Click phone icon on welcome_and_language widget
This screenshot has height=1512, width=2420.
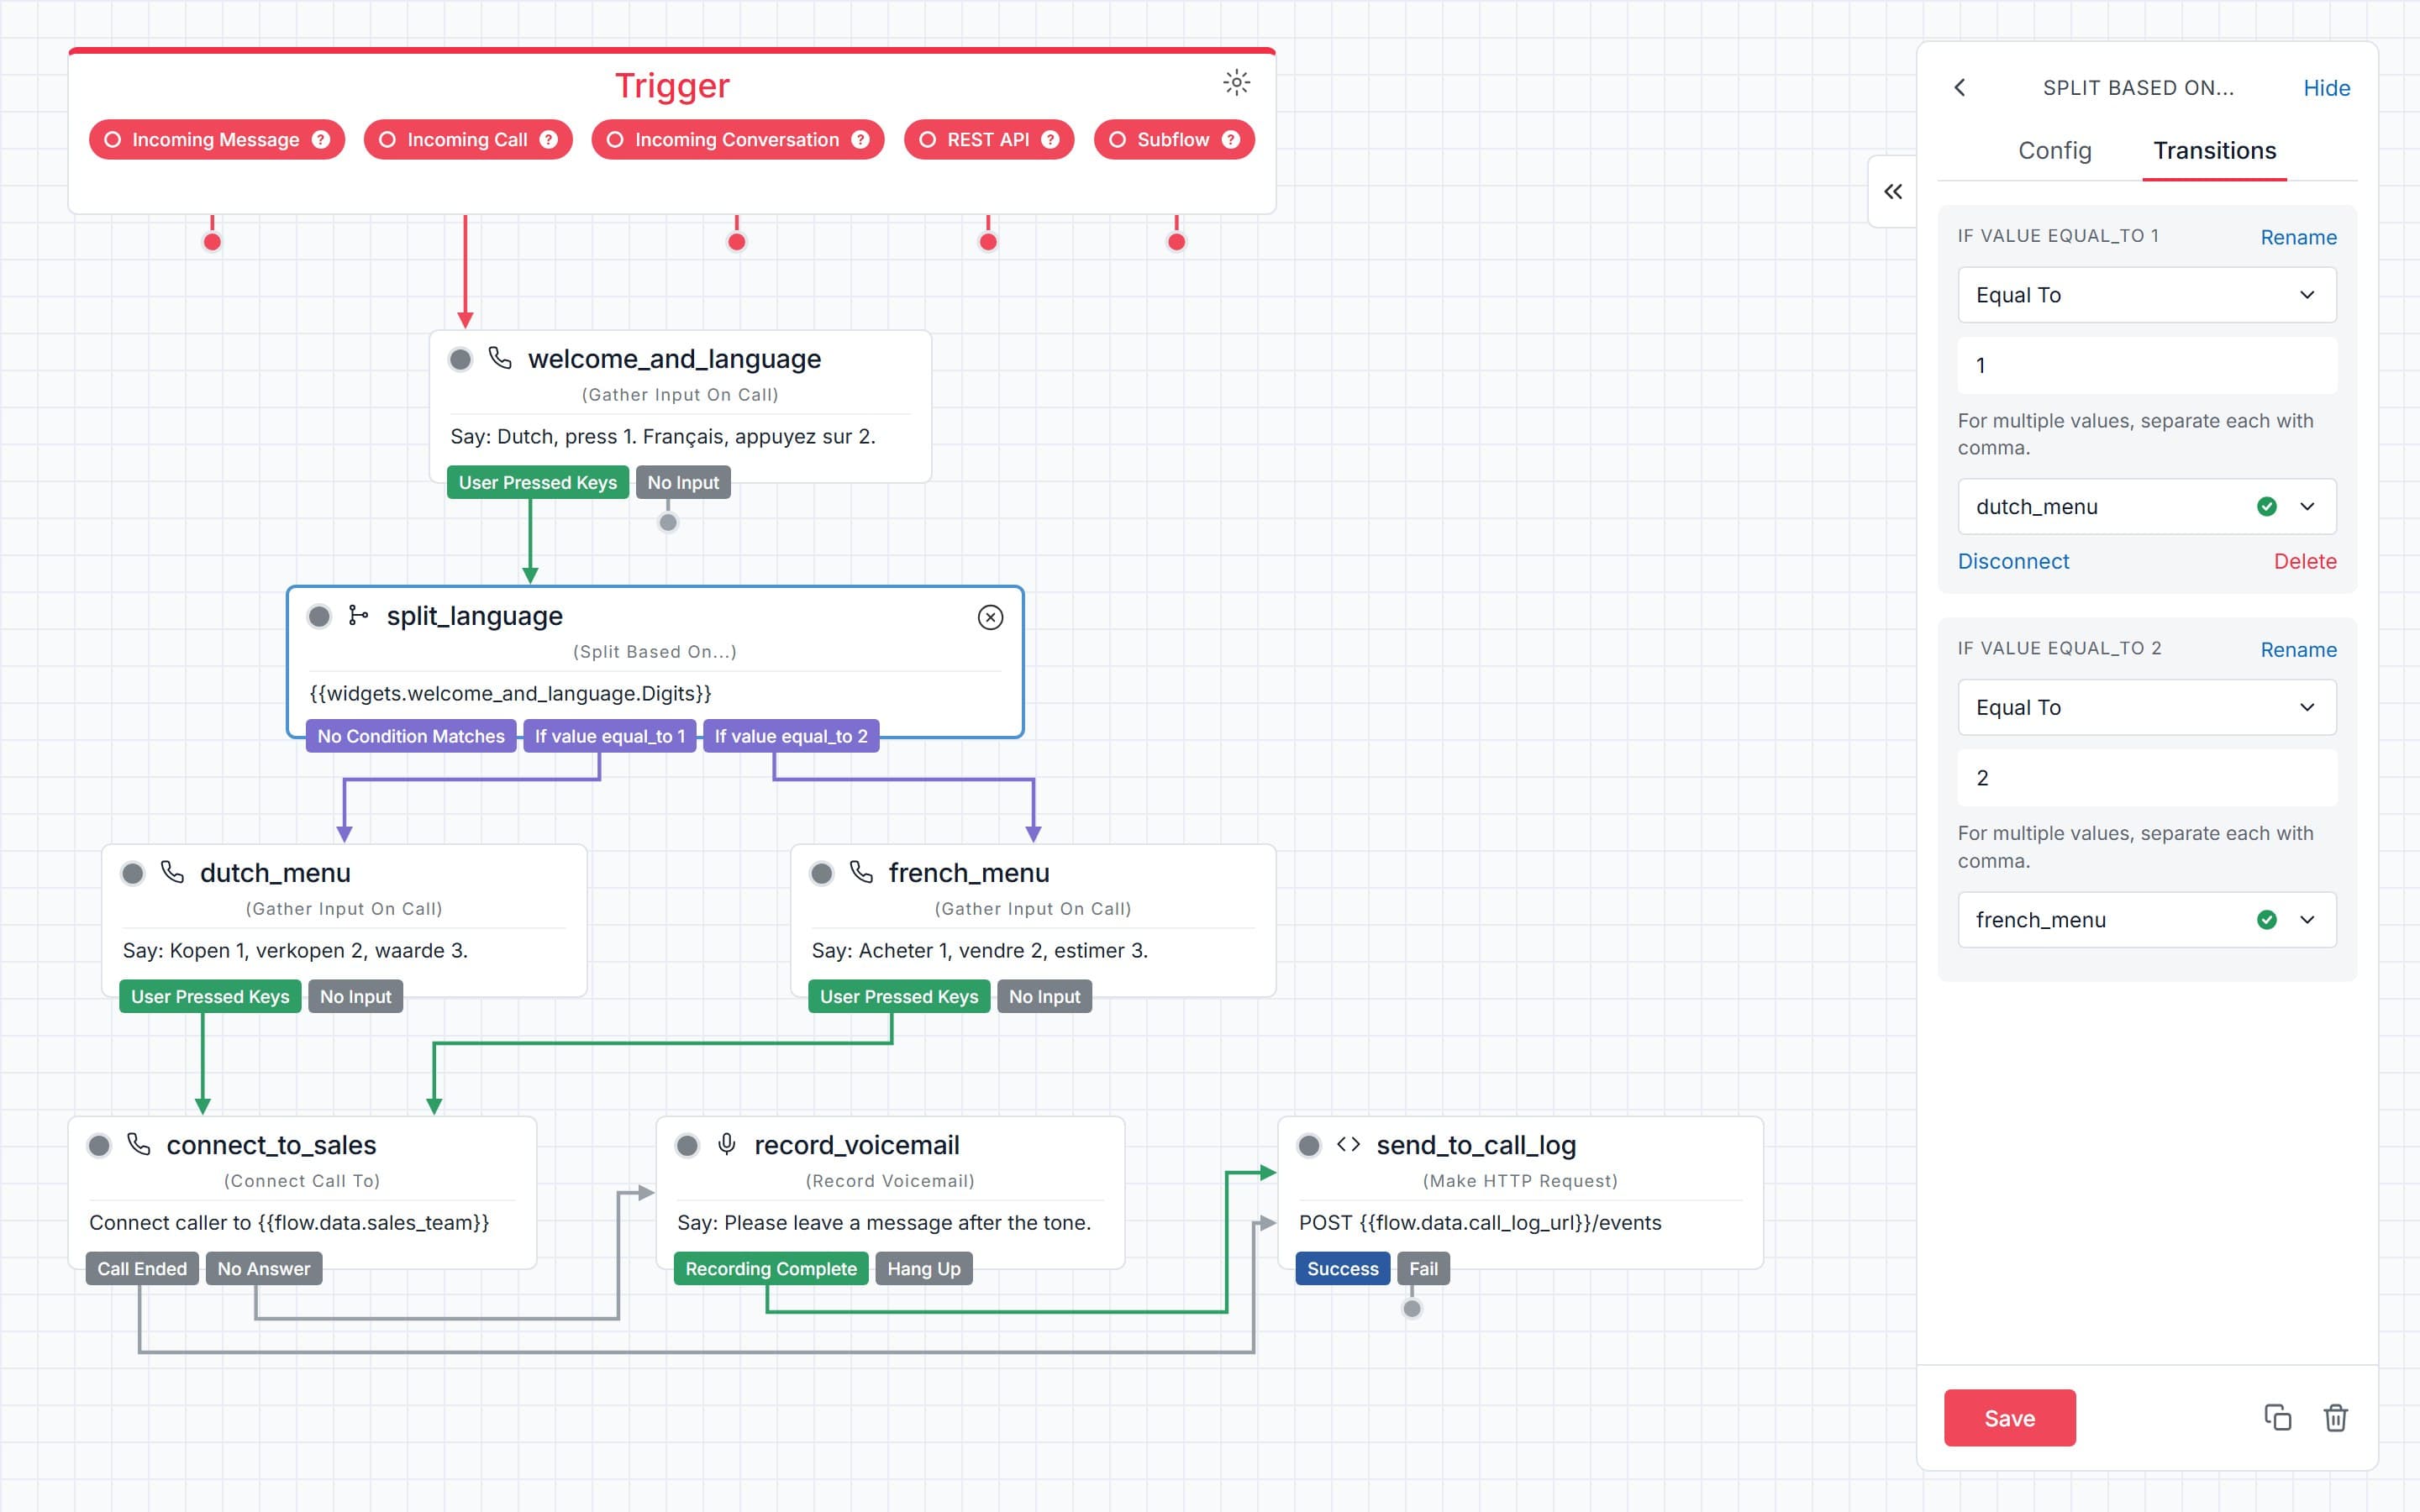coord(500,358)
